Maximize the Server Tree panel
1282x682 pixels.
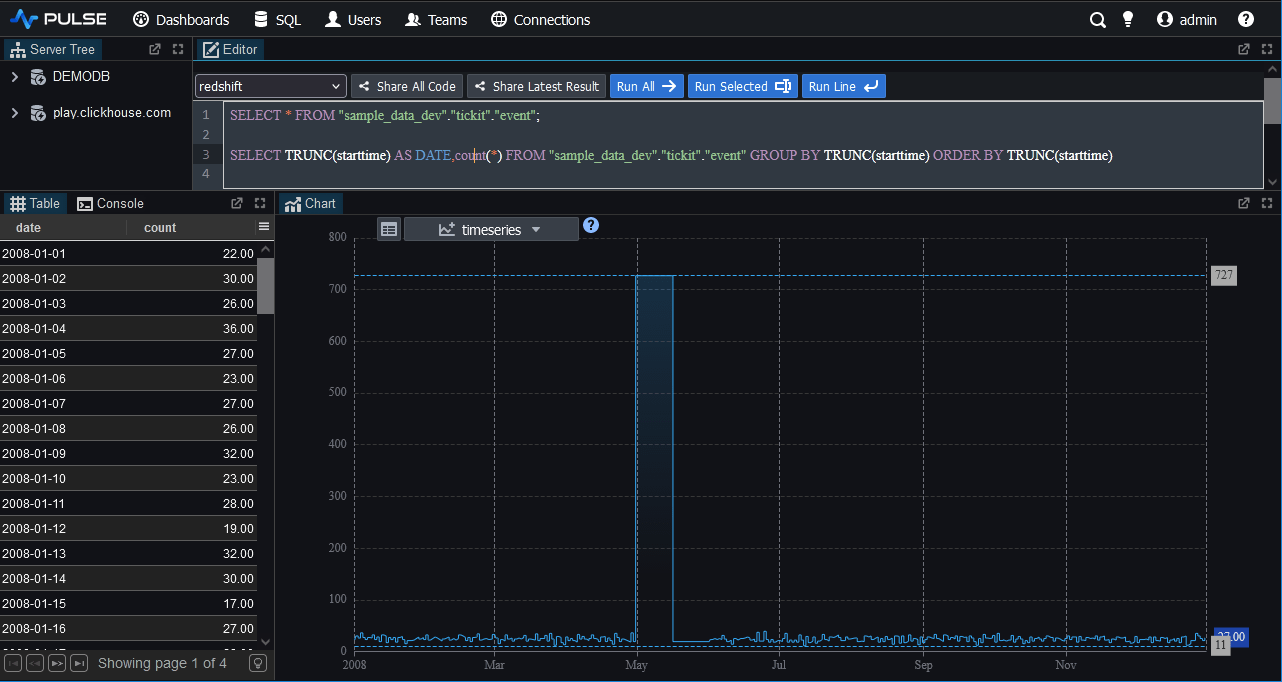click(178, 49)
